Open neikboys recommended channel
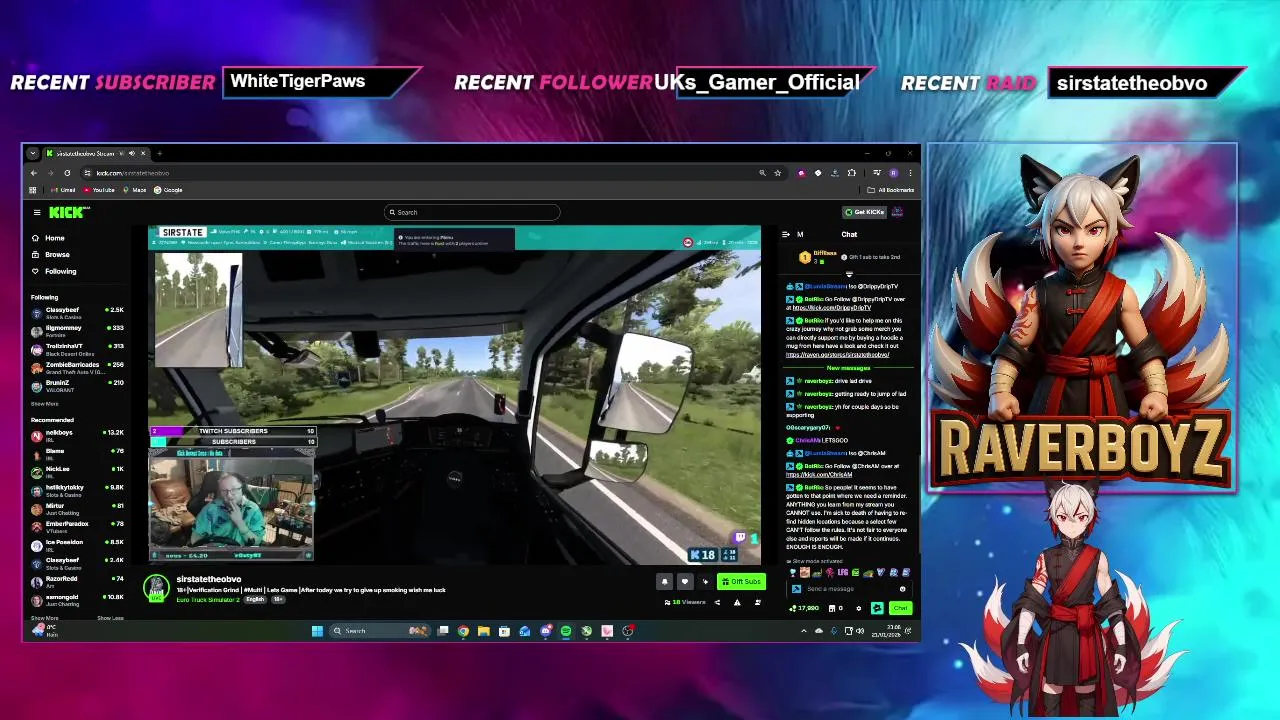The width and height of the screenshot is (1280, 720). pyautogui.click(x=78, y=435)
